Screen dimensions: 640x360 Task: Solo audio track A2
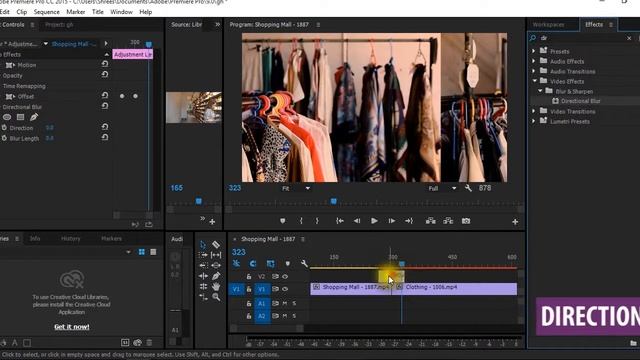pyautogui.click(x=294, y=316)
